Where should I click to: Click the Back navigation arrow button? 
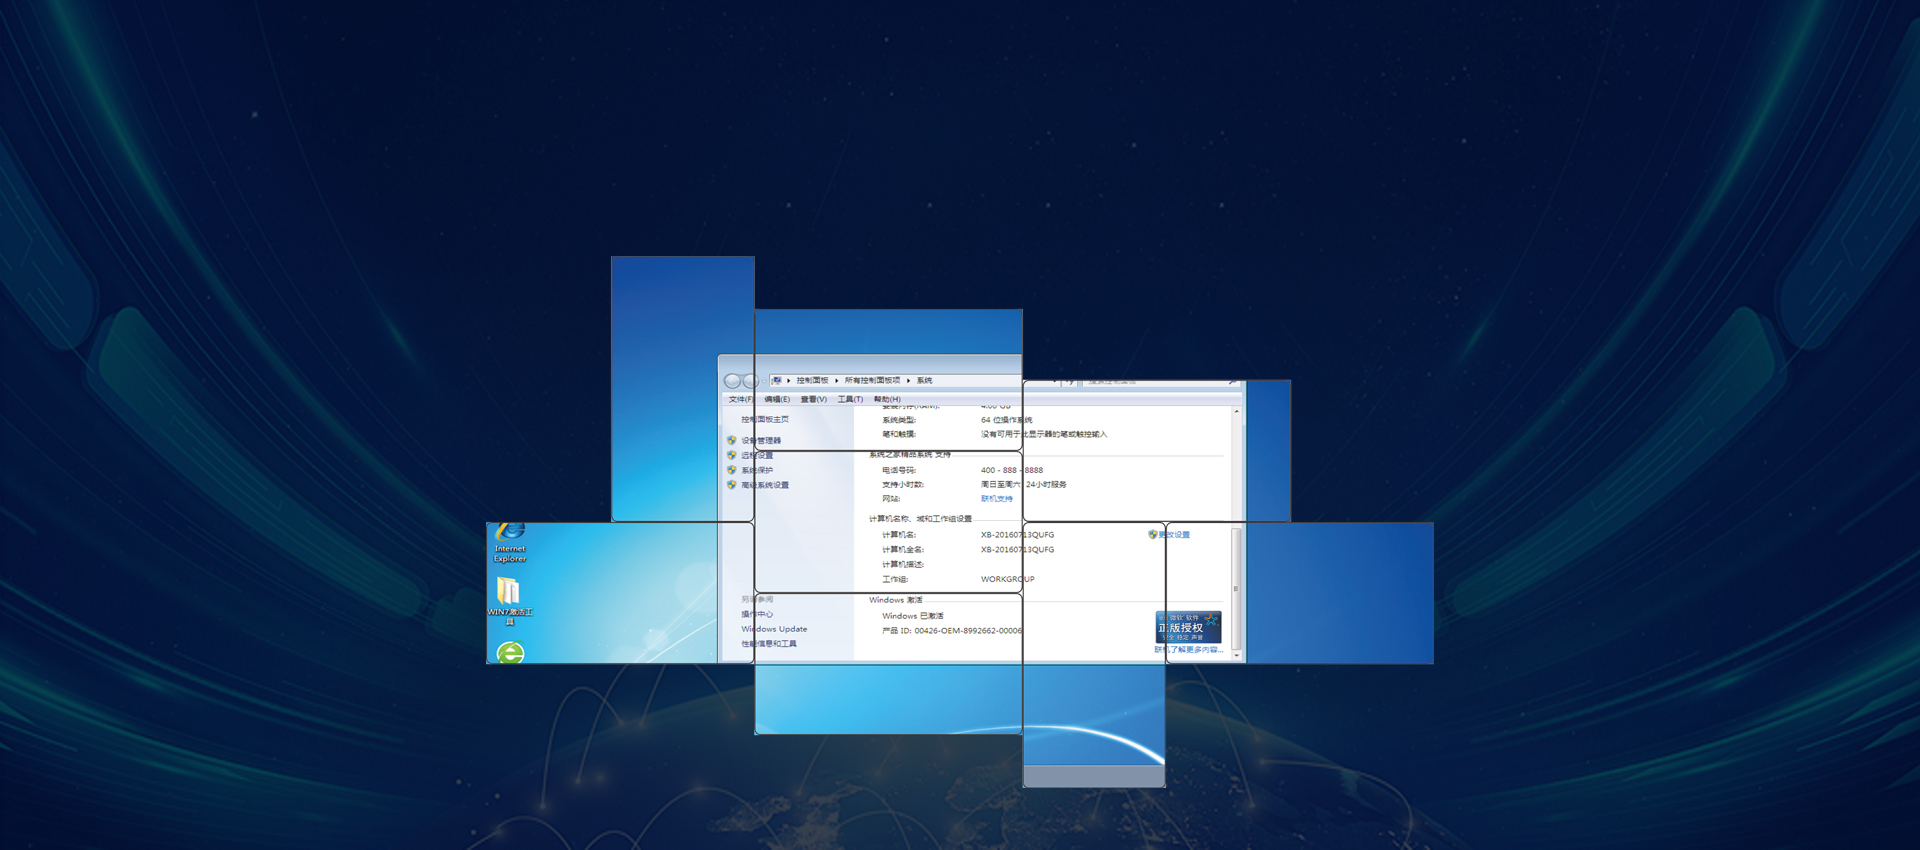[733, 381]
